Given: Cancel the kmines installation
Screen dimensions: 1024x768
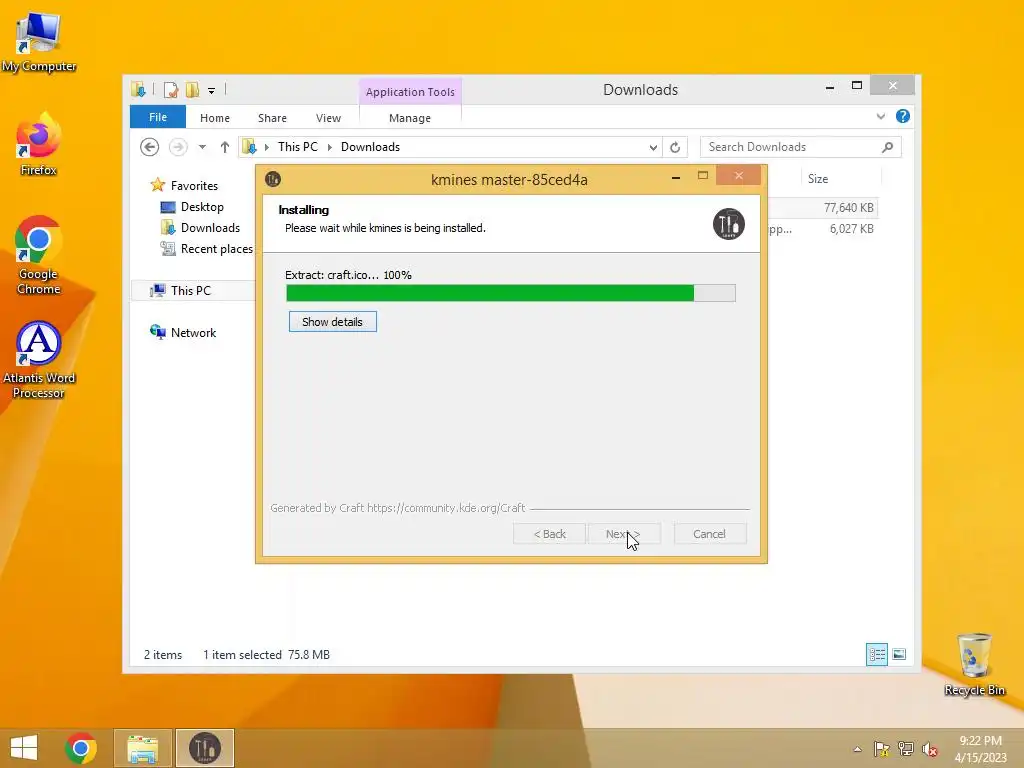Looking at the screenshot, I should coord(709,534).
